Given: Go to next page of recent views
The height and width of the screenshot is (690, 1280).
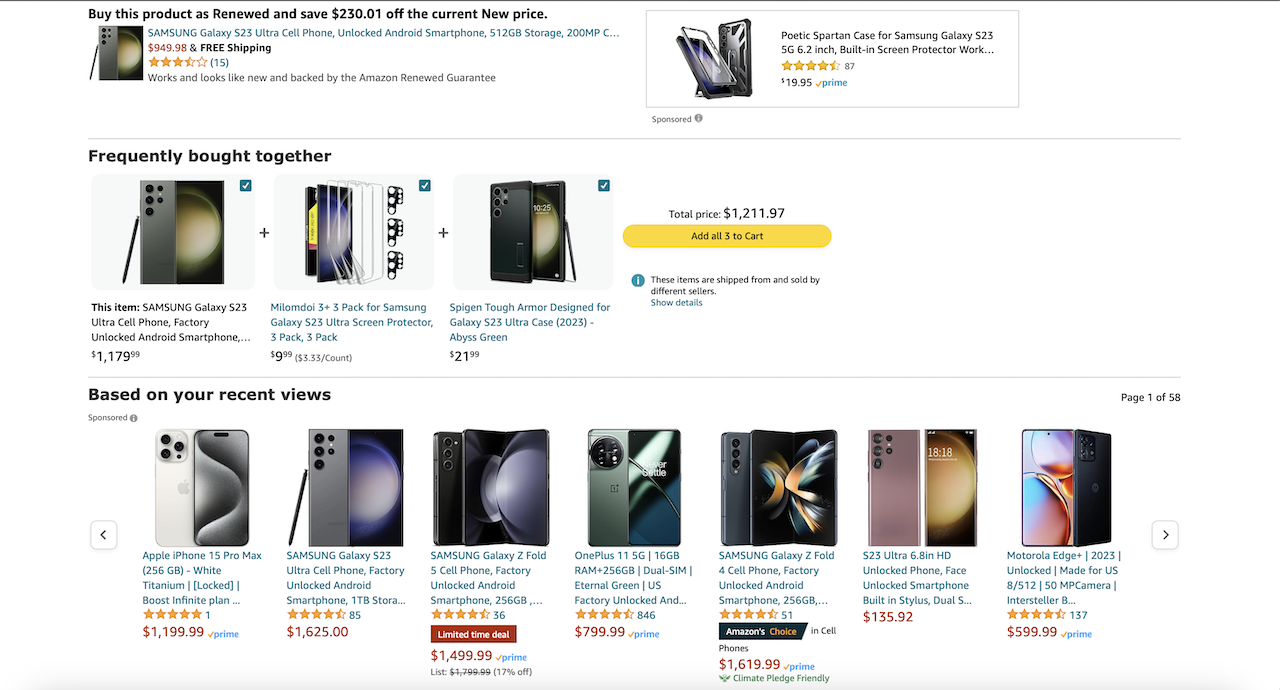Looking at the screenshot, I should coord(1165,535).
